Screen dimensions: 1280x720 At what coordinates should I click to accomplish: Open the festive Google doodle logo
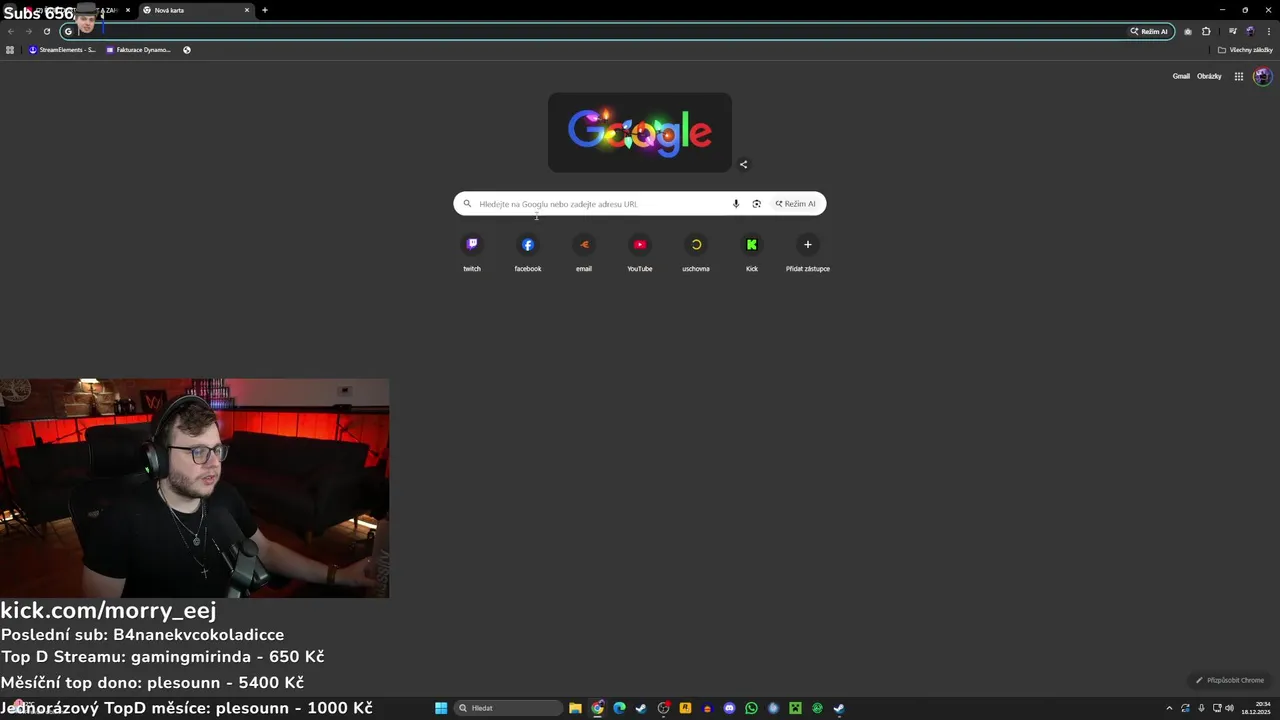tap(640, 132)
